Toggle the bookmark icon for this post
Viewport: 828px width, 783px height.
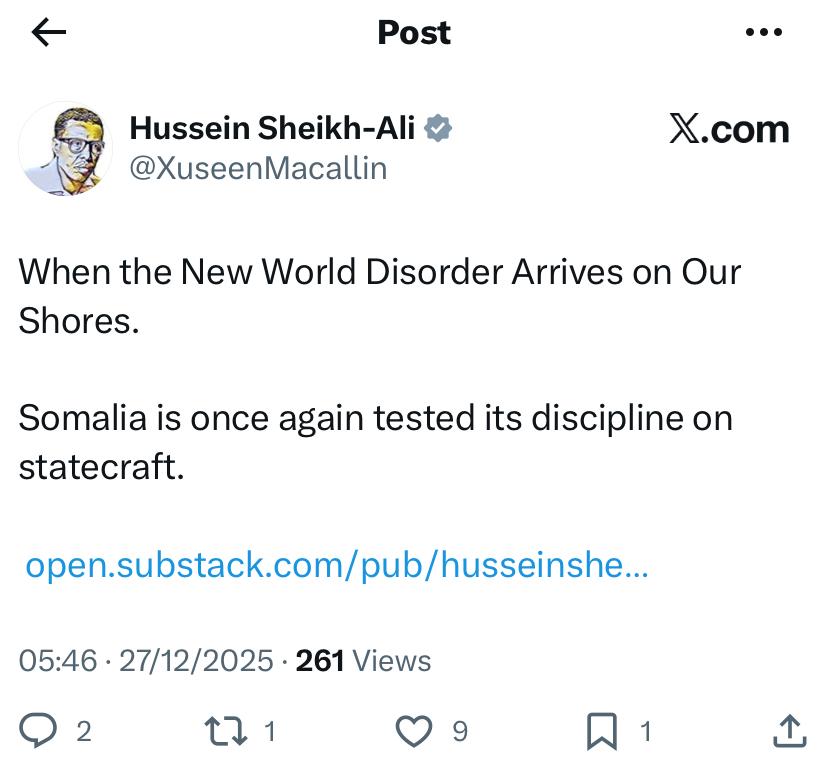pyautogui.click(x=601, y=732)
